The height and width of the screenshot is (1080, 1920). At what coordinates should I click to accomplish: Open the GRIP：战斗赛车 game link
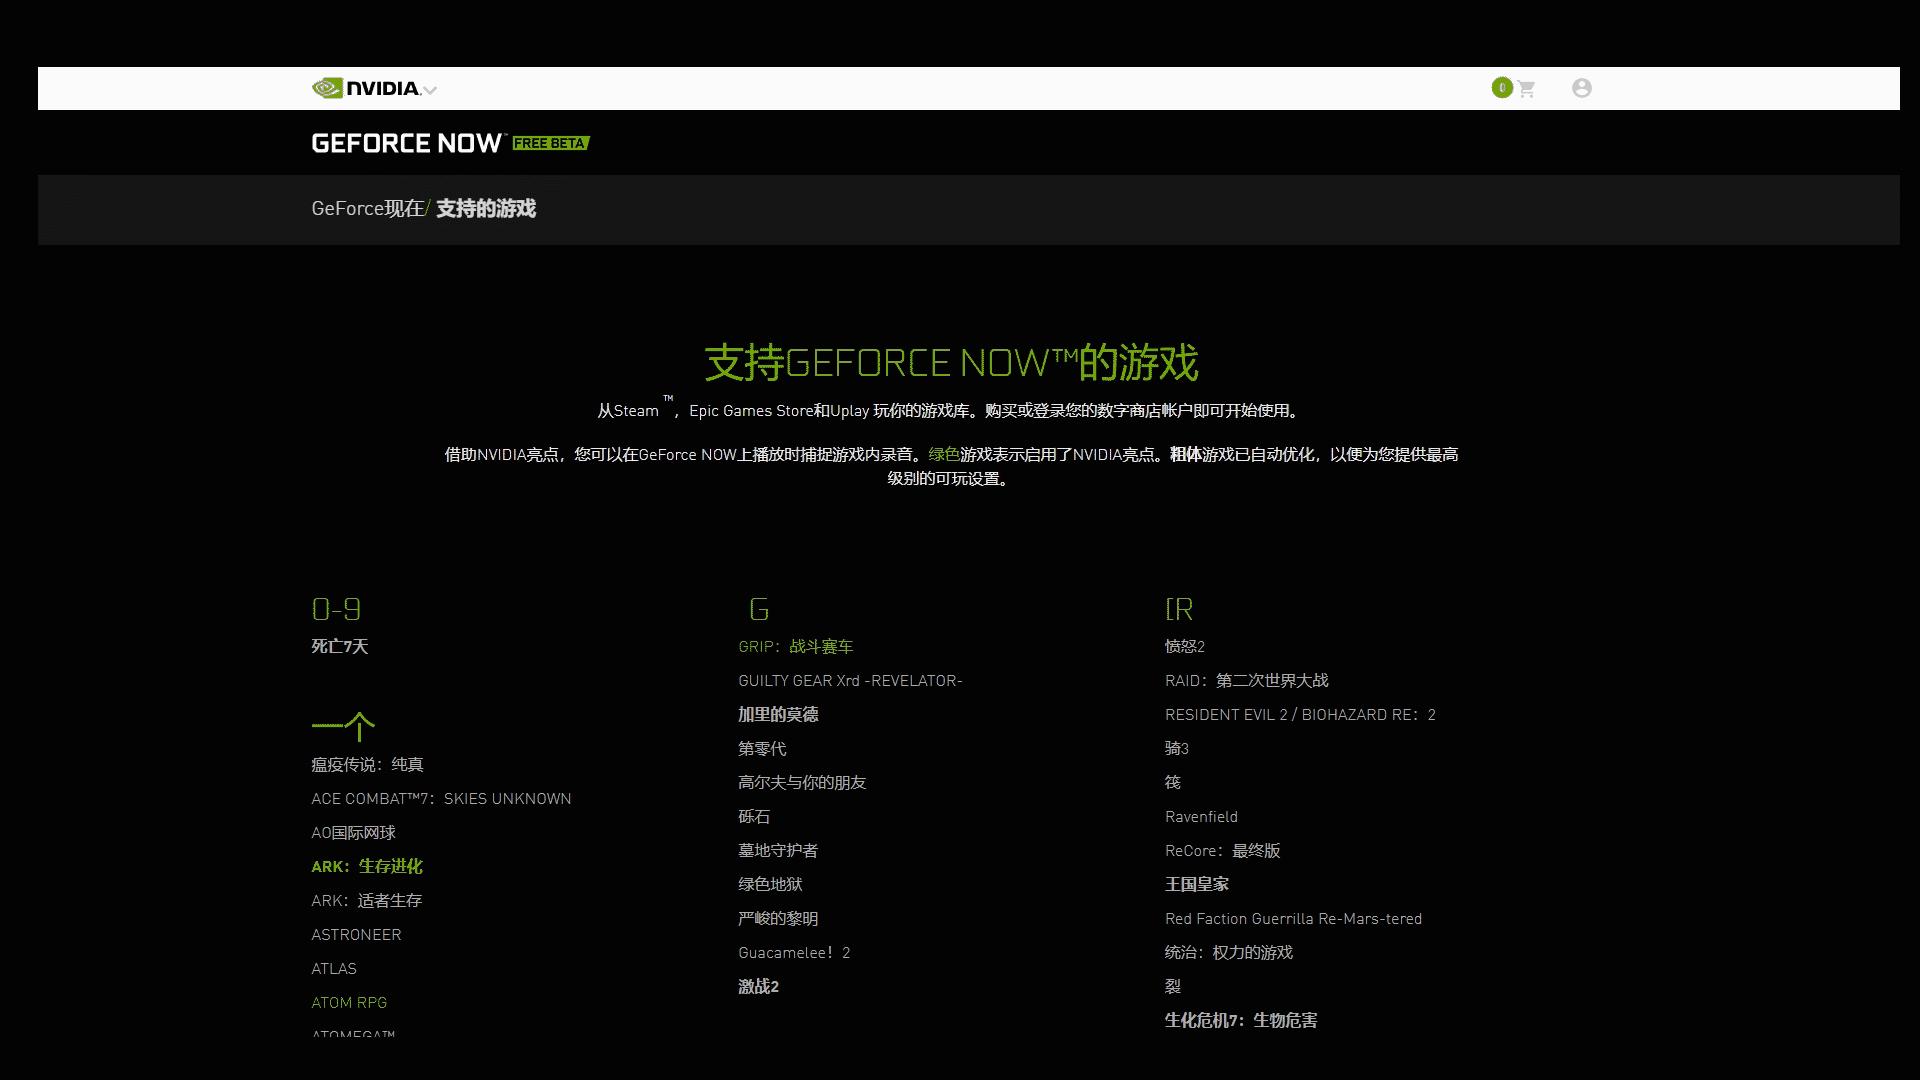[x=795, y=647]
